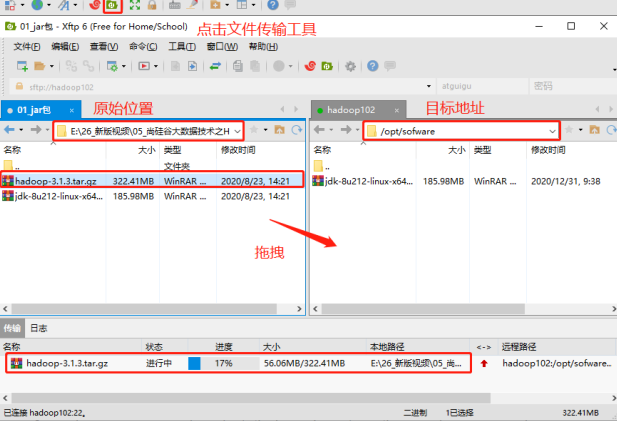This screenshot has height=421, width=617.
Task: Switch to the 传输 transfer tab
Action: click(12, 328)
